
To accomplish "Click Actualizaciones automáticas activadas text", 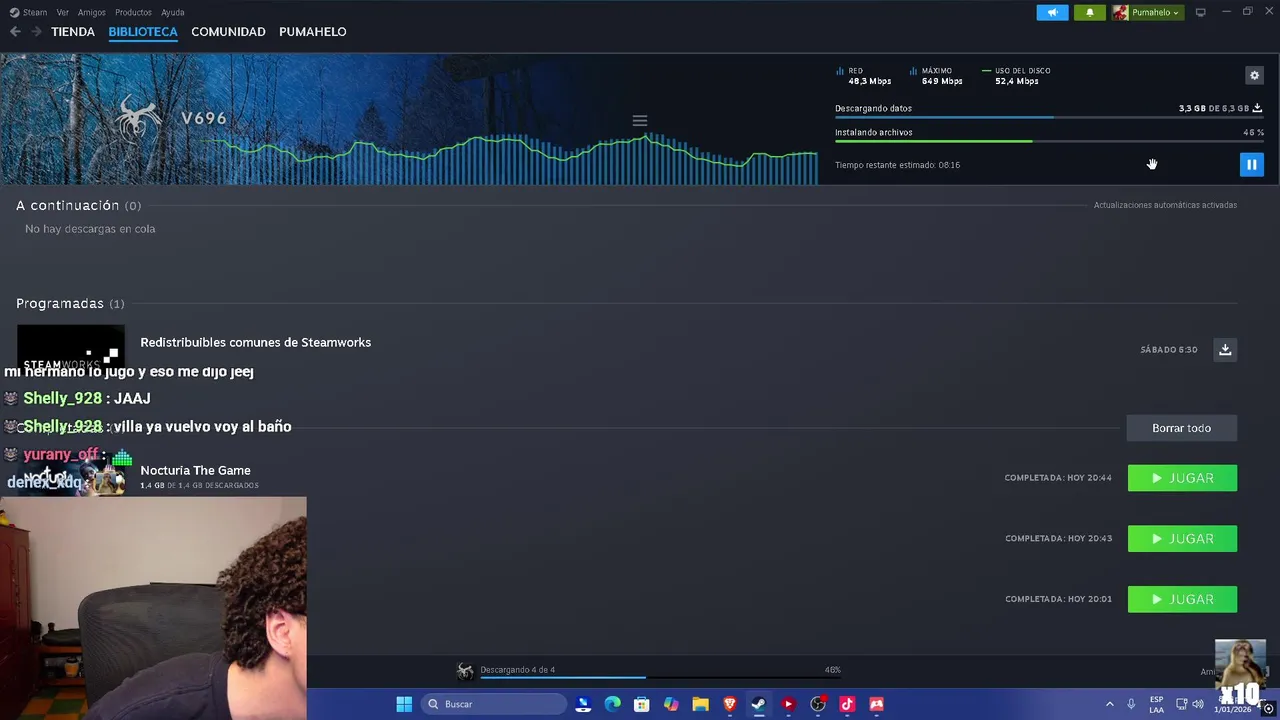I will [1165, 205].
